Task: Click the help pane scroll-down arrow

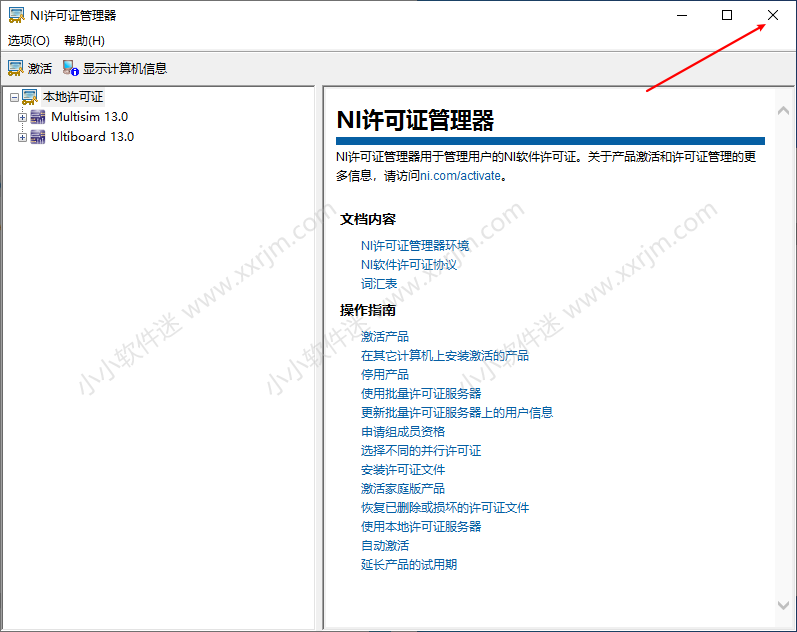Action: coord(783,605)
